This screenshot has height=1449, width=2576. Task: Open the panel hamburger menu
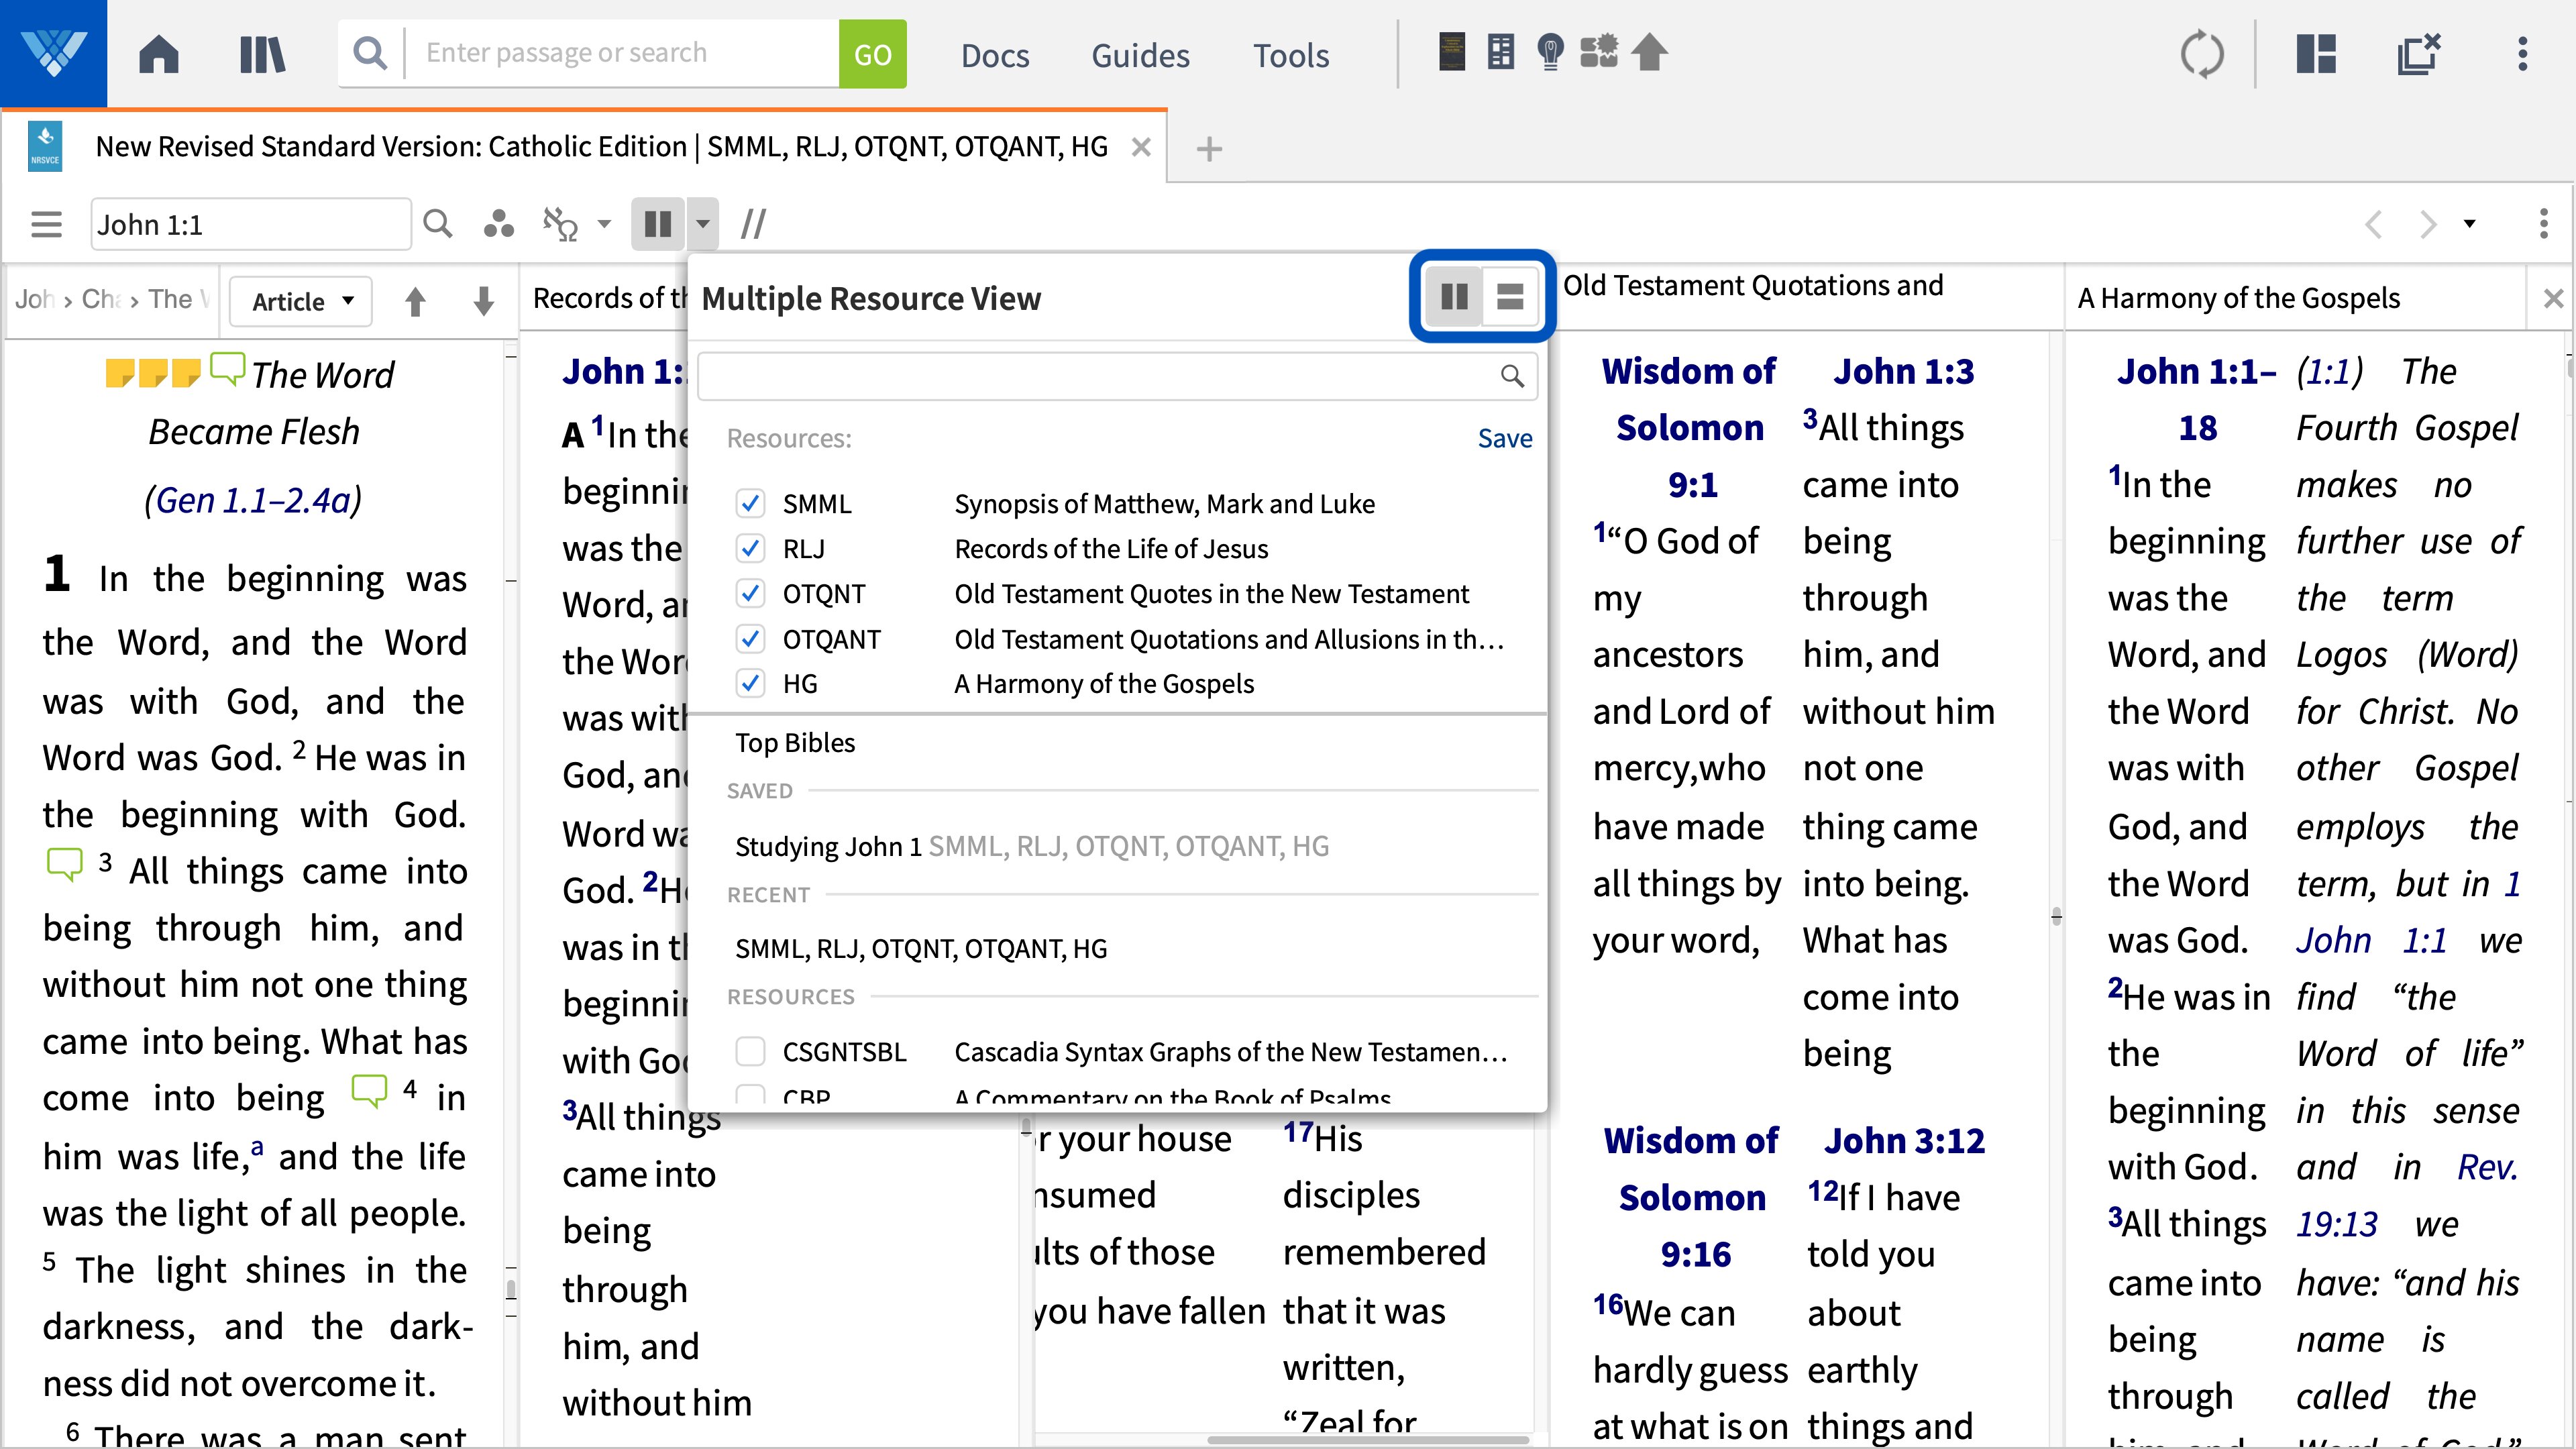coord(46,224)
